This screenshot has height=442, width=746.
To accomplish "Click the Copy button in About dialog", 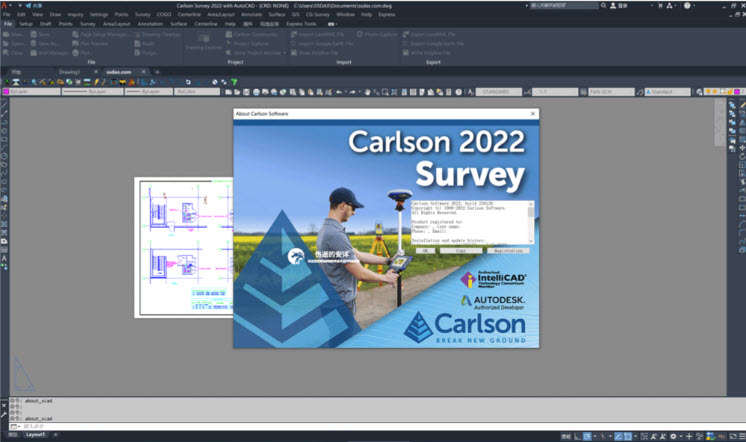I will point(459,251).
